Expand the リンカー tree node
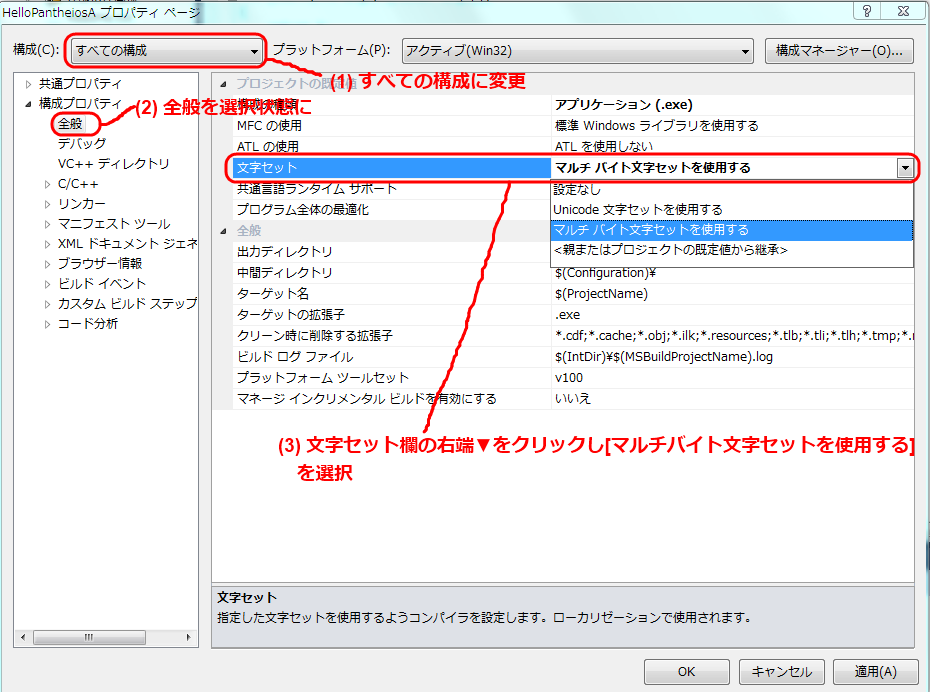This screenshot has width=930, height=692. 47,204
